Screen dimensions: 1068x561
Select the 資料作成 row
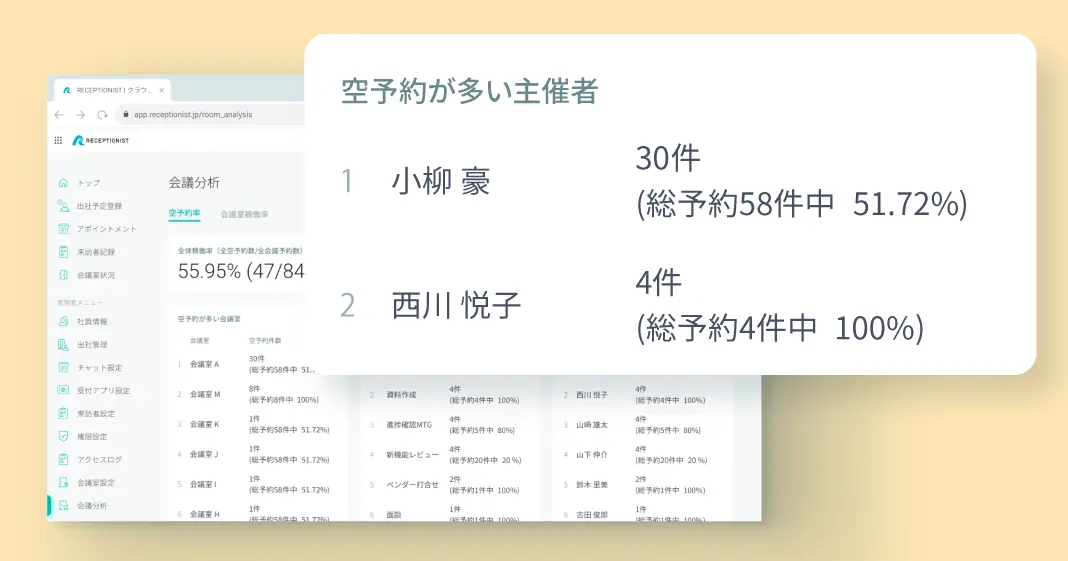click(445, 395)
